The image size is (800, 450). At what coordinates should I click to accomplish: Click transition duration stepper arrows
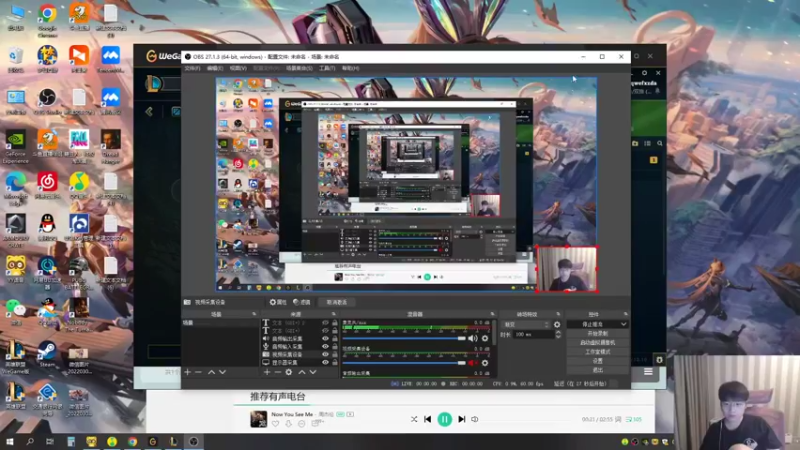[558, 334]
